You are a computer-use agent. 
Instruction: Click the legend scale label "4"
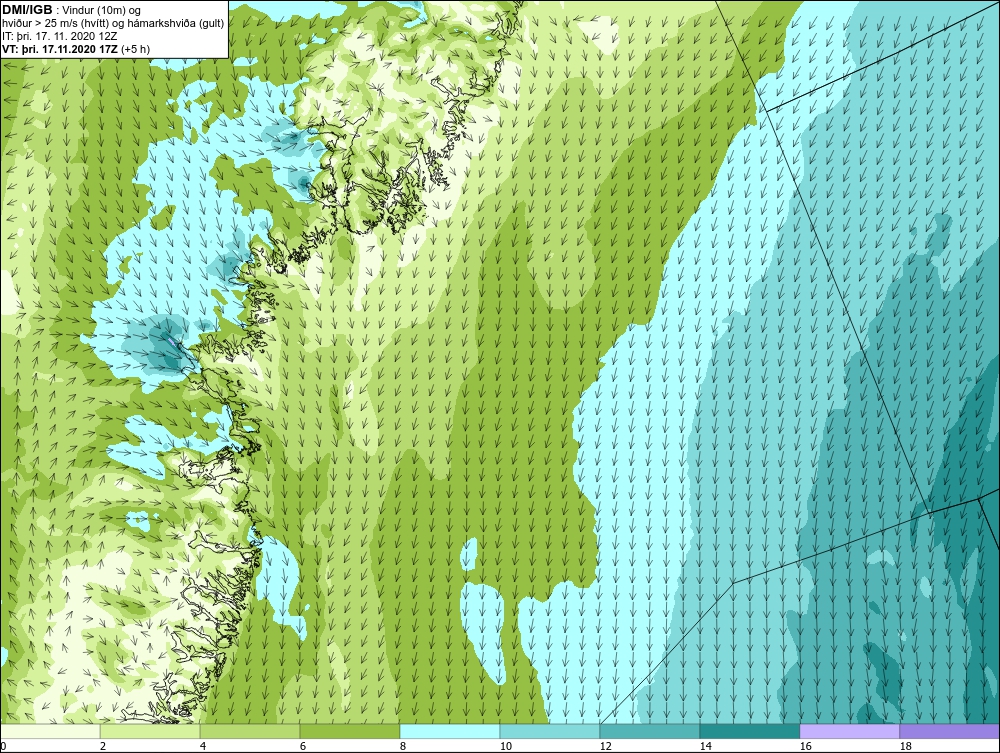pos(203,746)
